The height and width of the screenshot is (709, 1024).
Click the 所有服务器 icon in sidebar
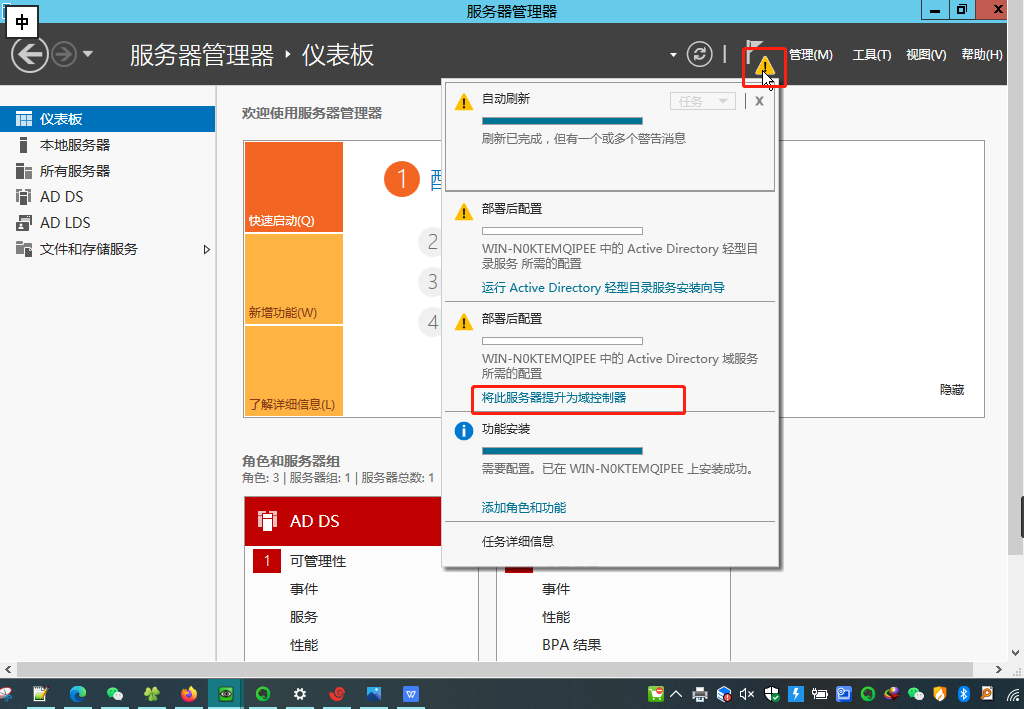tap(24, 171)
